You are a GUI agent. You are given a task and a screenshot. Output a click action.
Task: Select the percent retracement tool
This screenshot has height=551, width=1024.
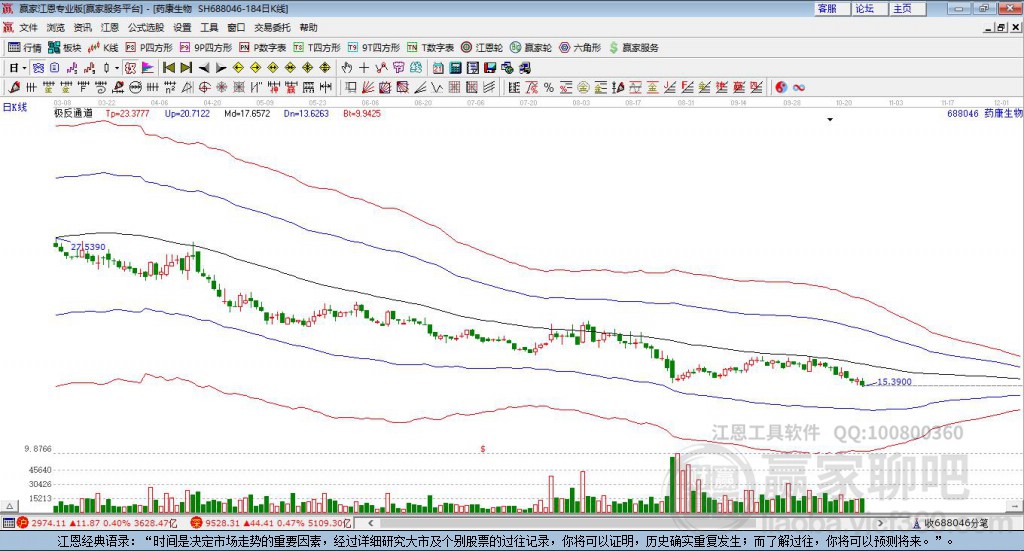[549, 87]
